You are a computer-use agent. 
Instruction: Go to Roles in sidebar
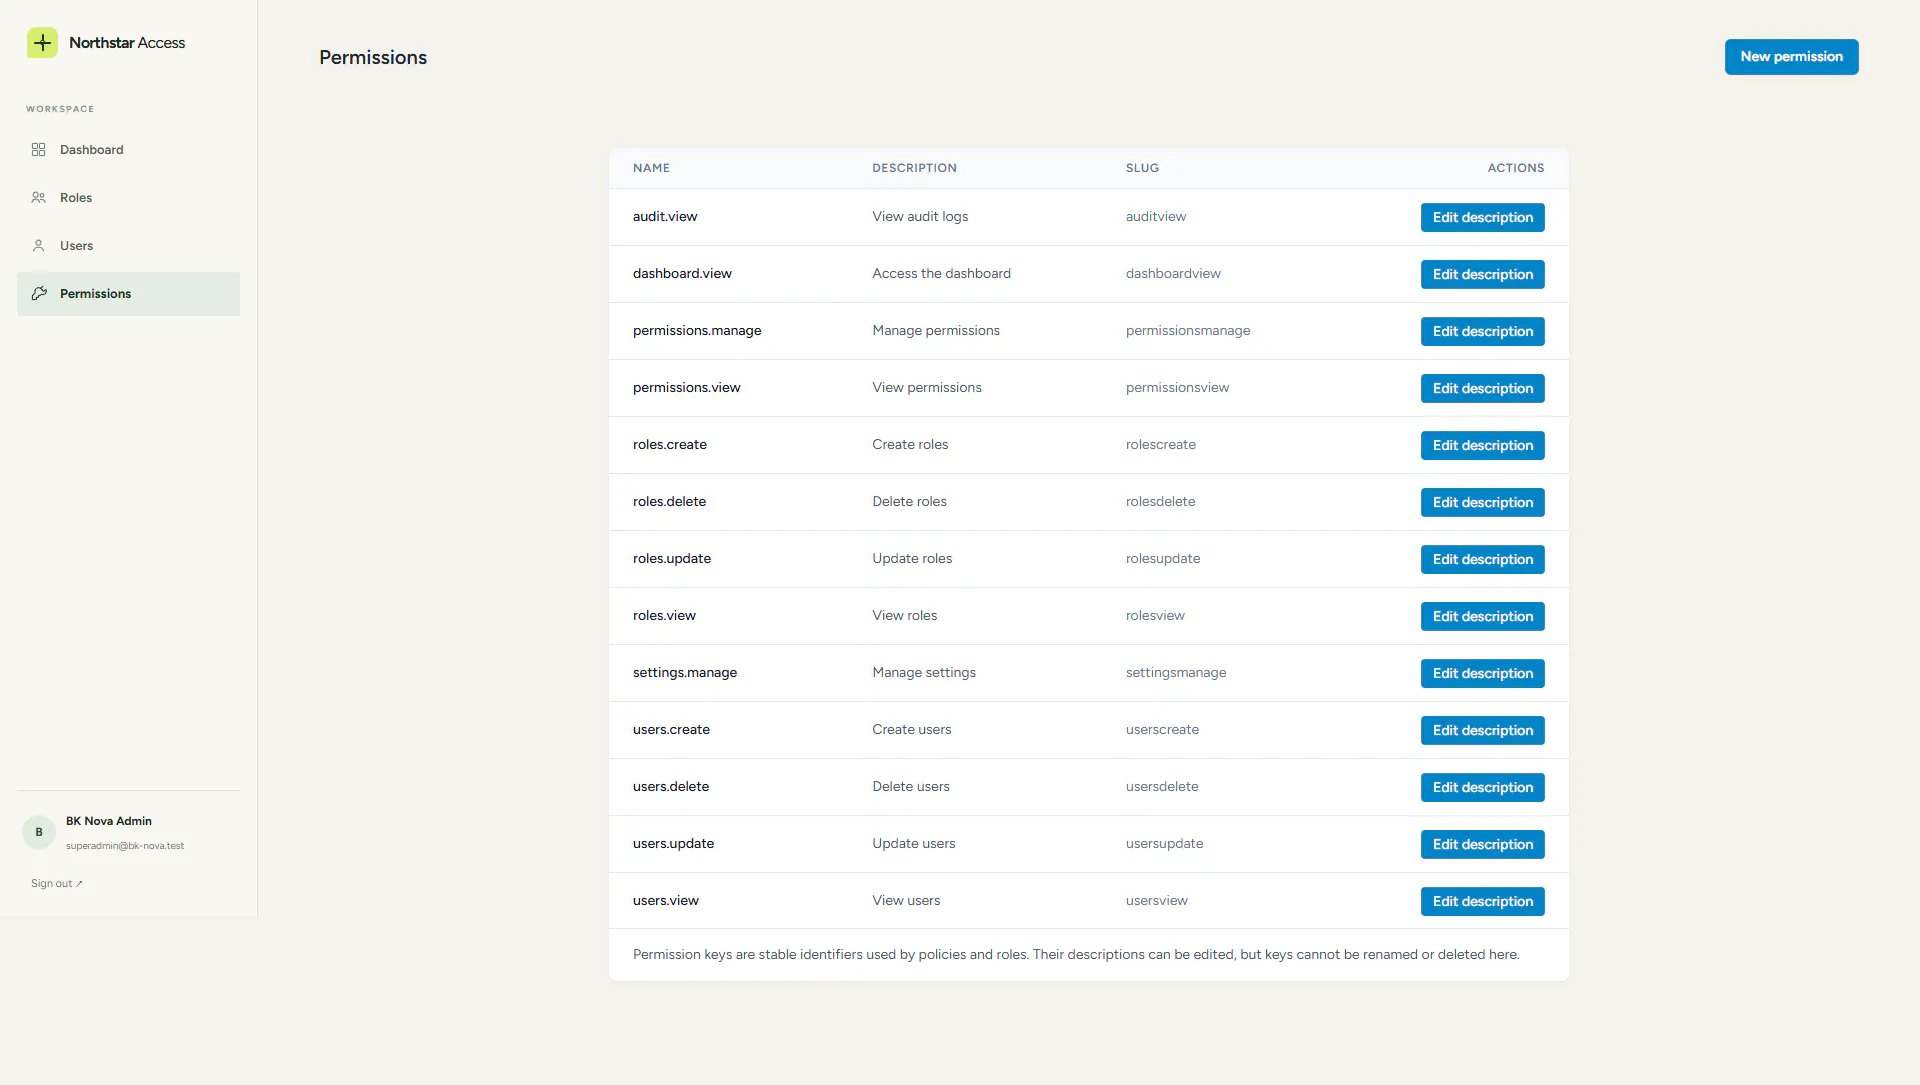pos(128,198)
